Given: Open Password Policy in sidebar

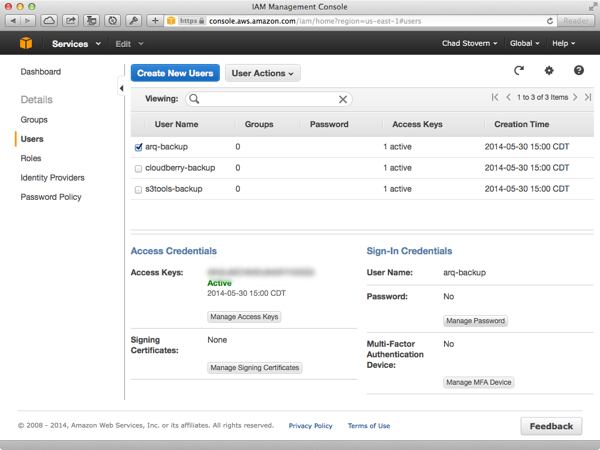Looking at the screenshot, I should point(51,197).
